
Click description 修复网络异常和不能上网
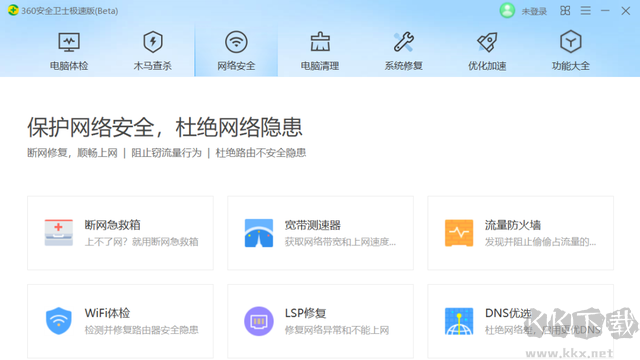337,330
